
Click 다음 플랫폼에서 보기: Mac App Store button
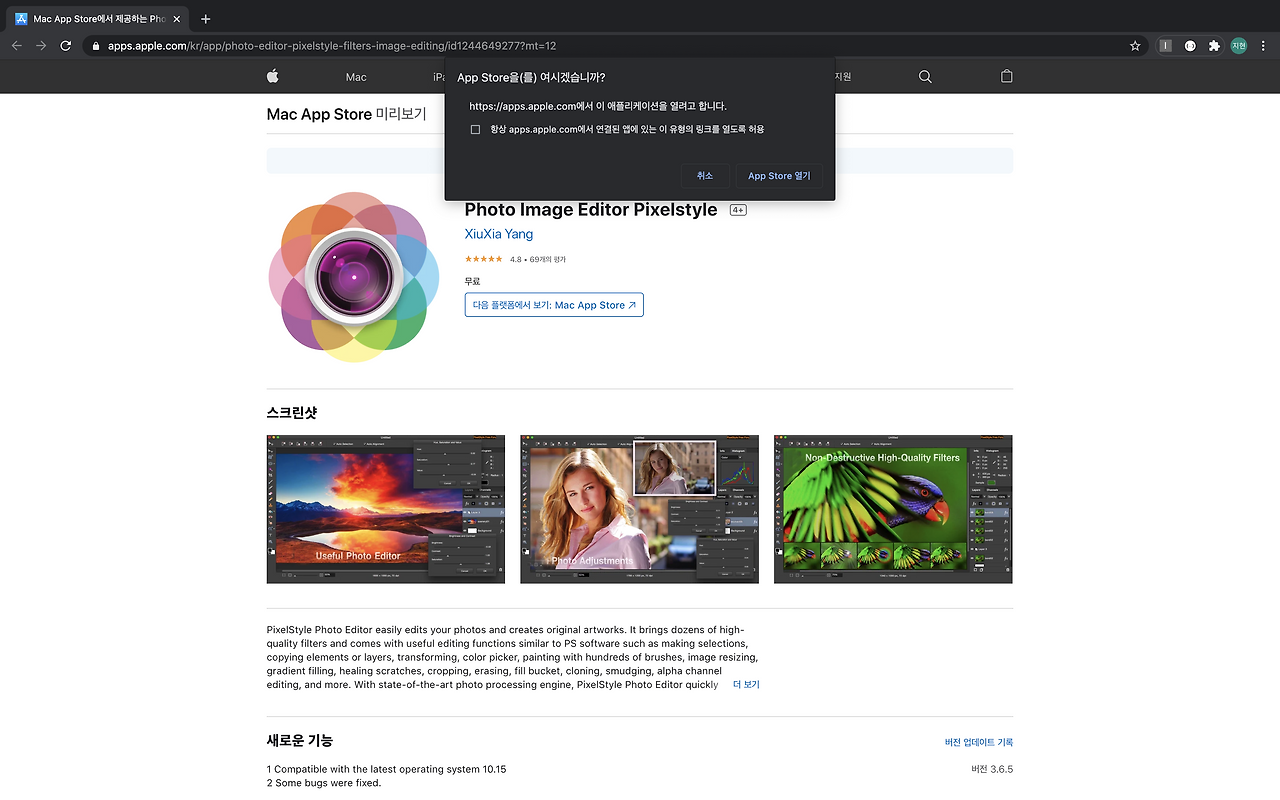coord(554,305)
